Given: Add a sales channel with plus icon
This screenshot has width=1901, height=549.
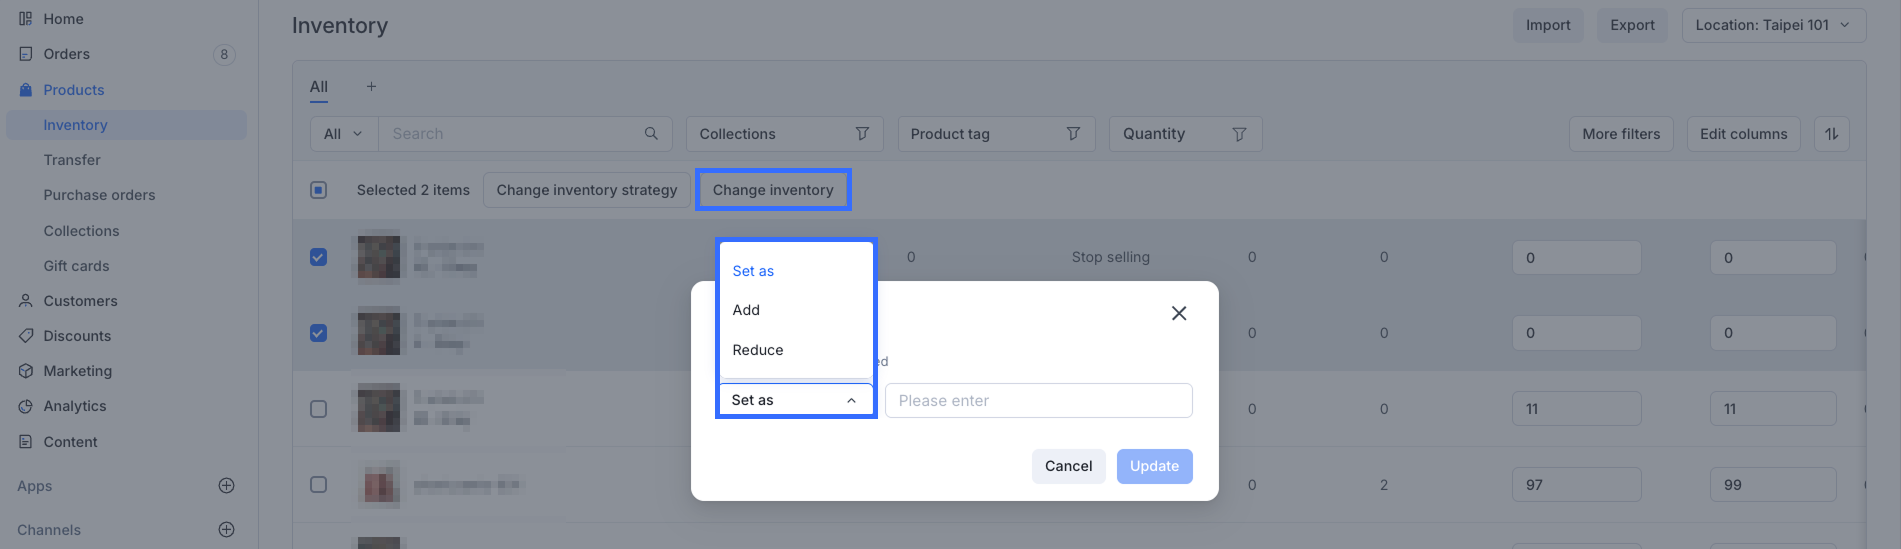Looking at the screenshot, I should pyautogui.click(x=227, y=530).
